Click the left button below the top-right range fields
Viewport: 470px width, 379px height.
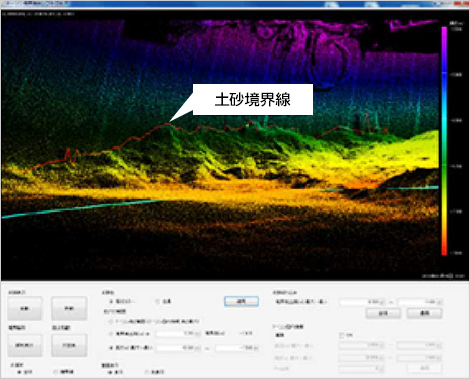(383, 313)
